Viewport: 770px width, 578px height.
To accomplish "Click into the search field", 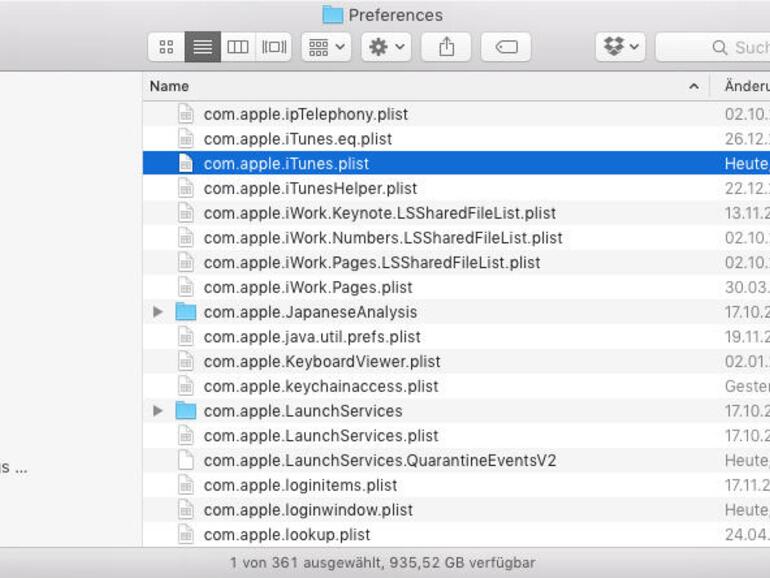I will click(x=713, y=47).
